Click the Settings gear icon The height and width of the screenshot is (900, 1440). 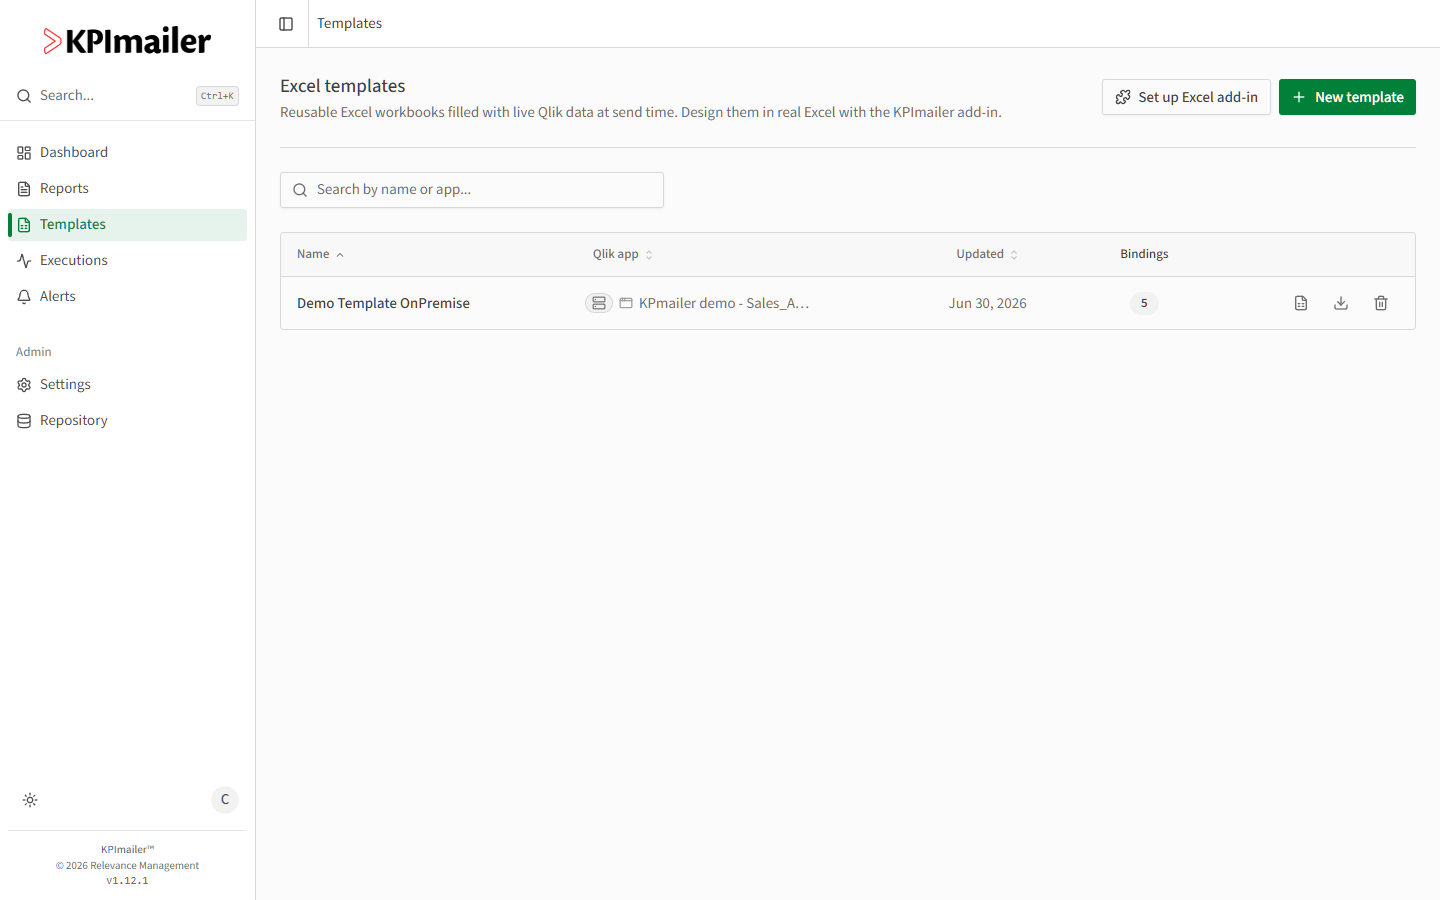pyautogui.click(x=24, y=385)
